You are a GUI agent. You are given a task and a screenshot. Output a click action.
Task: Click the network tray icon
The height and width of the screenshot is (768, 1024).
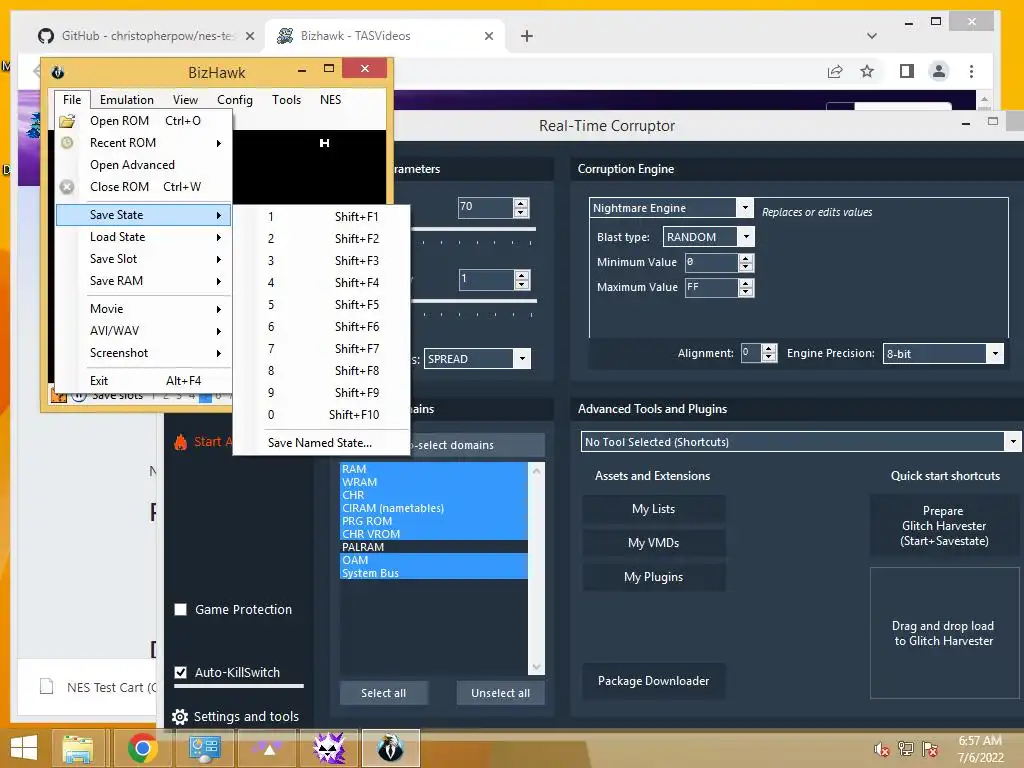(x=906, y=749)
